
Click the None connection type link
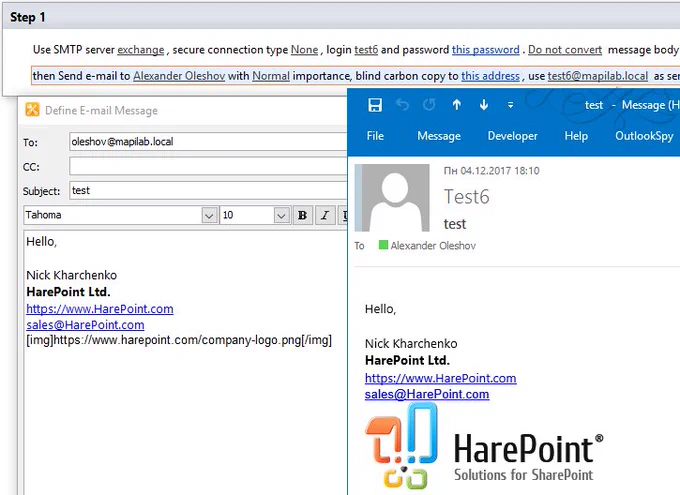point(304,50)
